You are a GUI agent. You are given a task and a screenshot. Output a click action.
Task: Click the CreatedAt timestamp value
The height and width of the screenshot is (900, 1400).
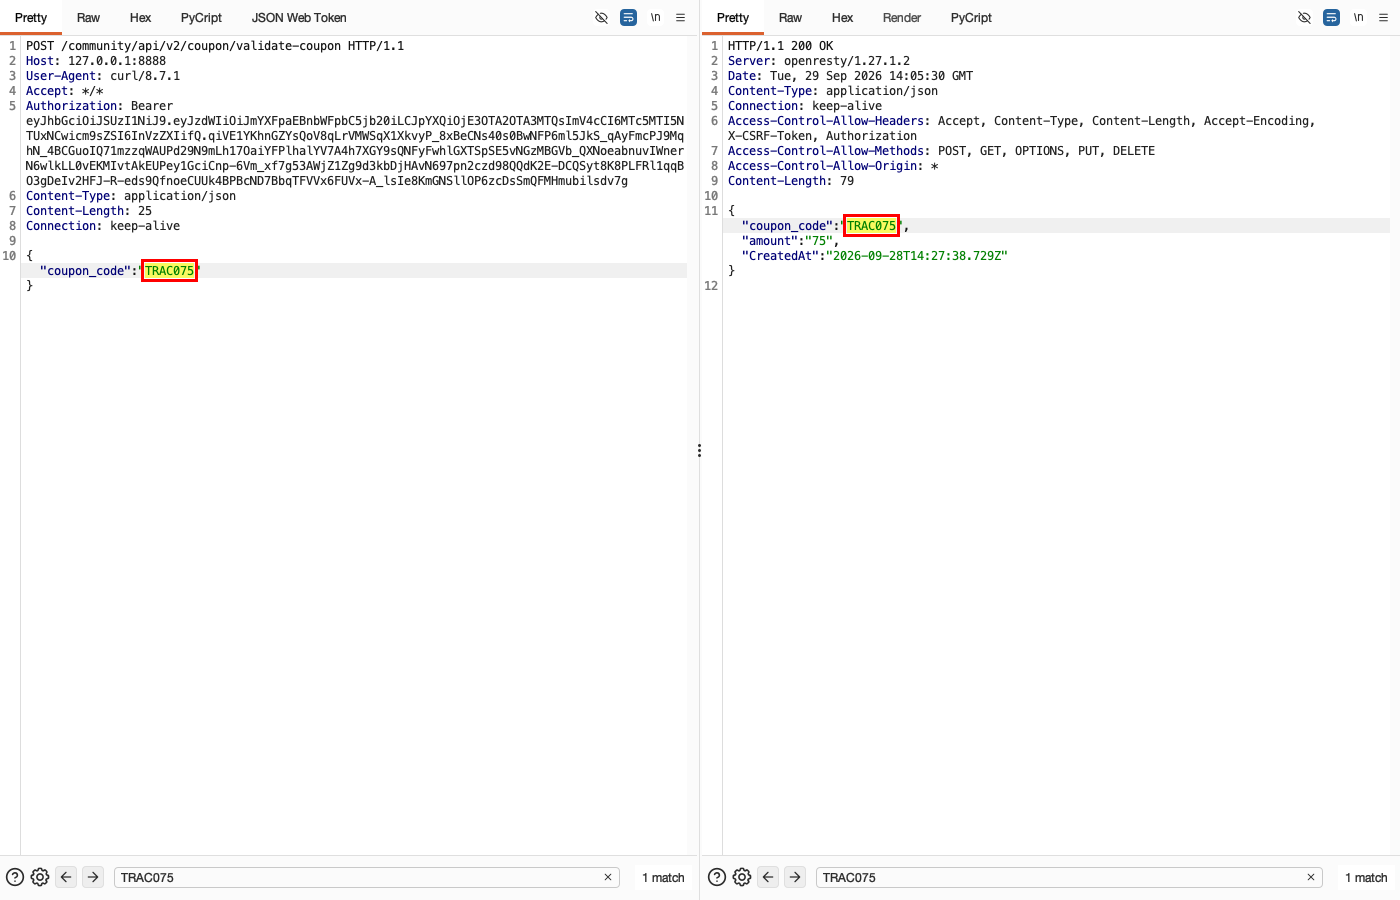pos(917,256)
